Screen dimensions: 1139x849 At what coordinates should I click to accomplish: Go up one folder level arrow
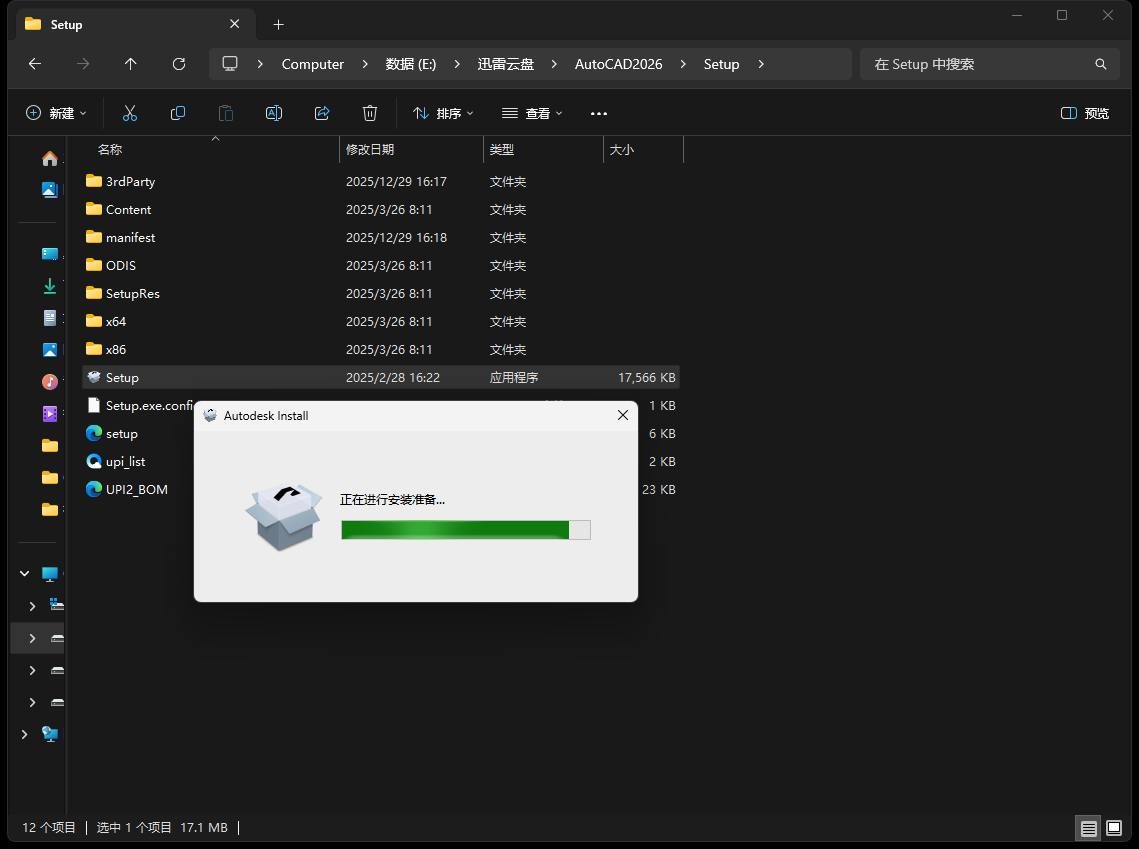131,64
